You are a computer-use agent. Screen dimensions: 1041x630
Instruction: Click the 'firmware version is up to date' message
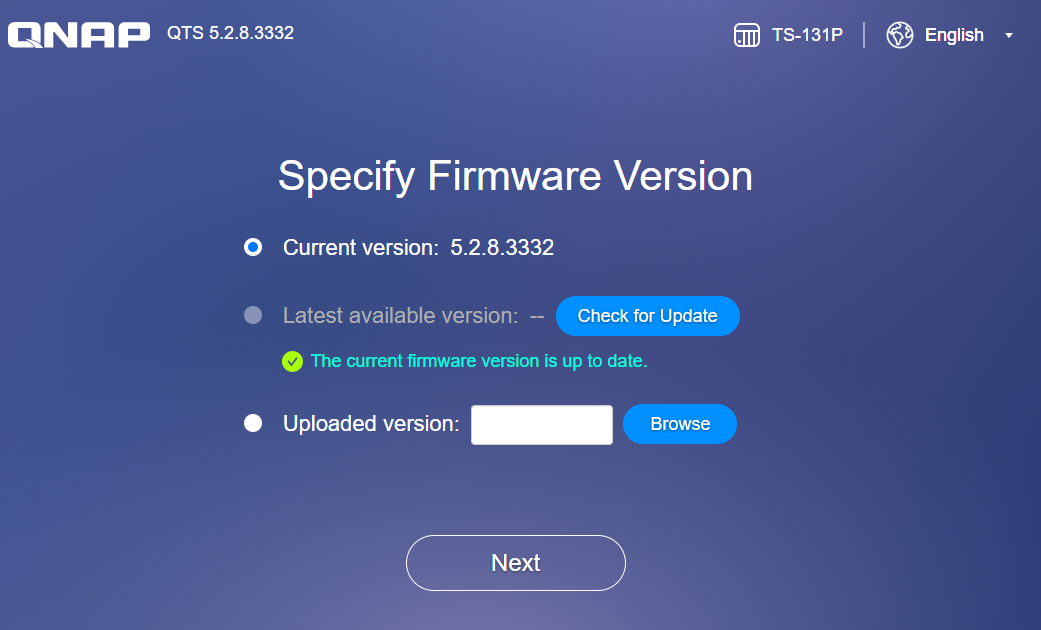[x=479, y=361]
